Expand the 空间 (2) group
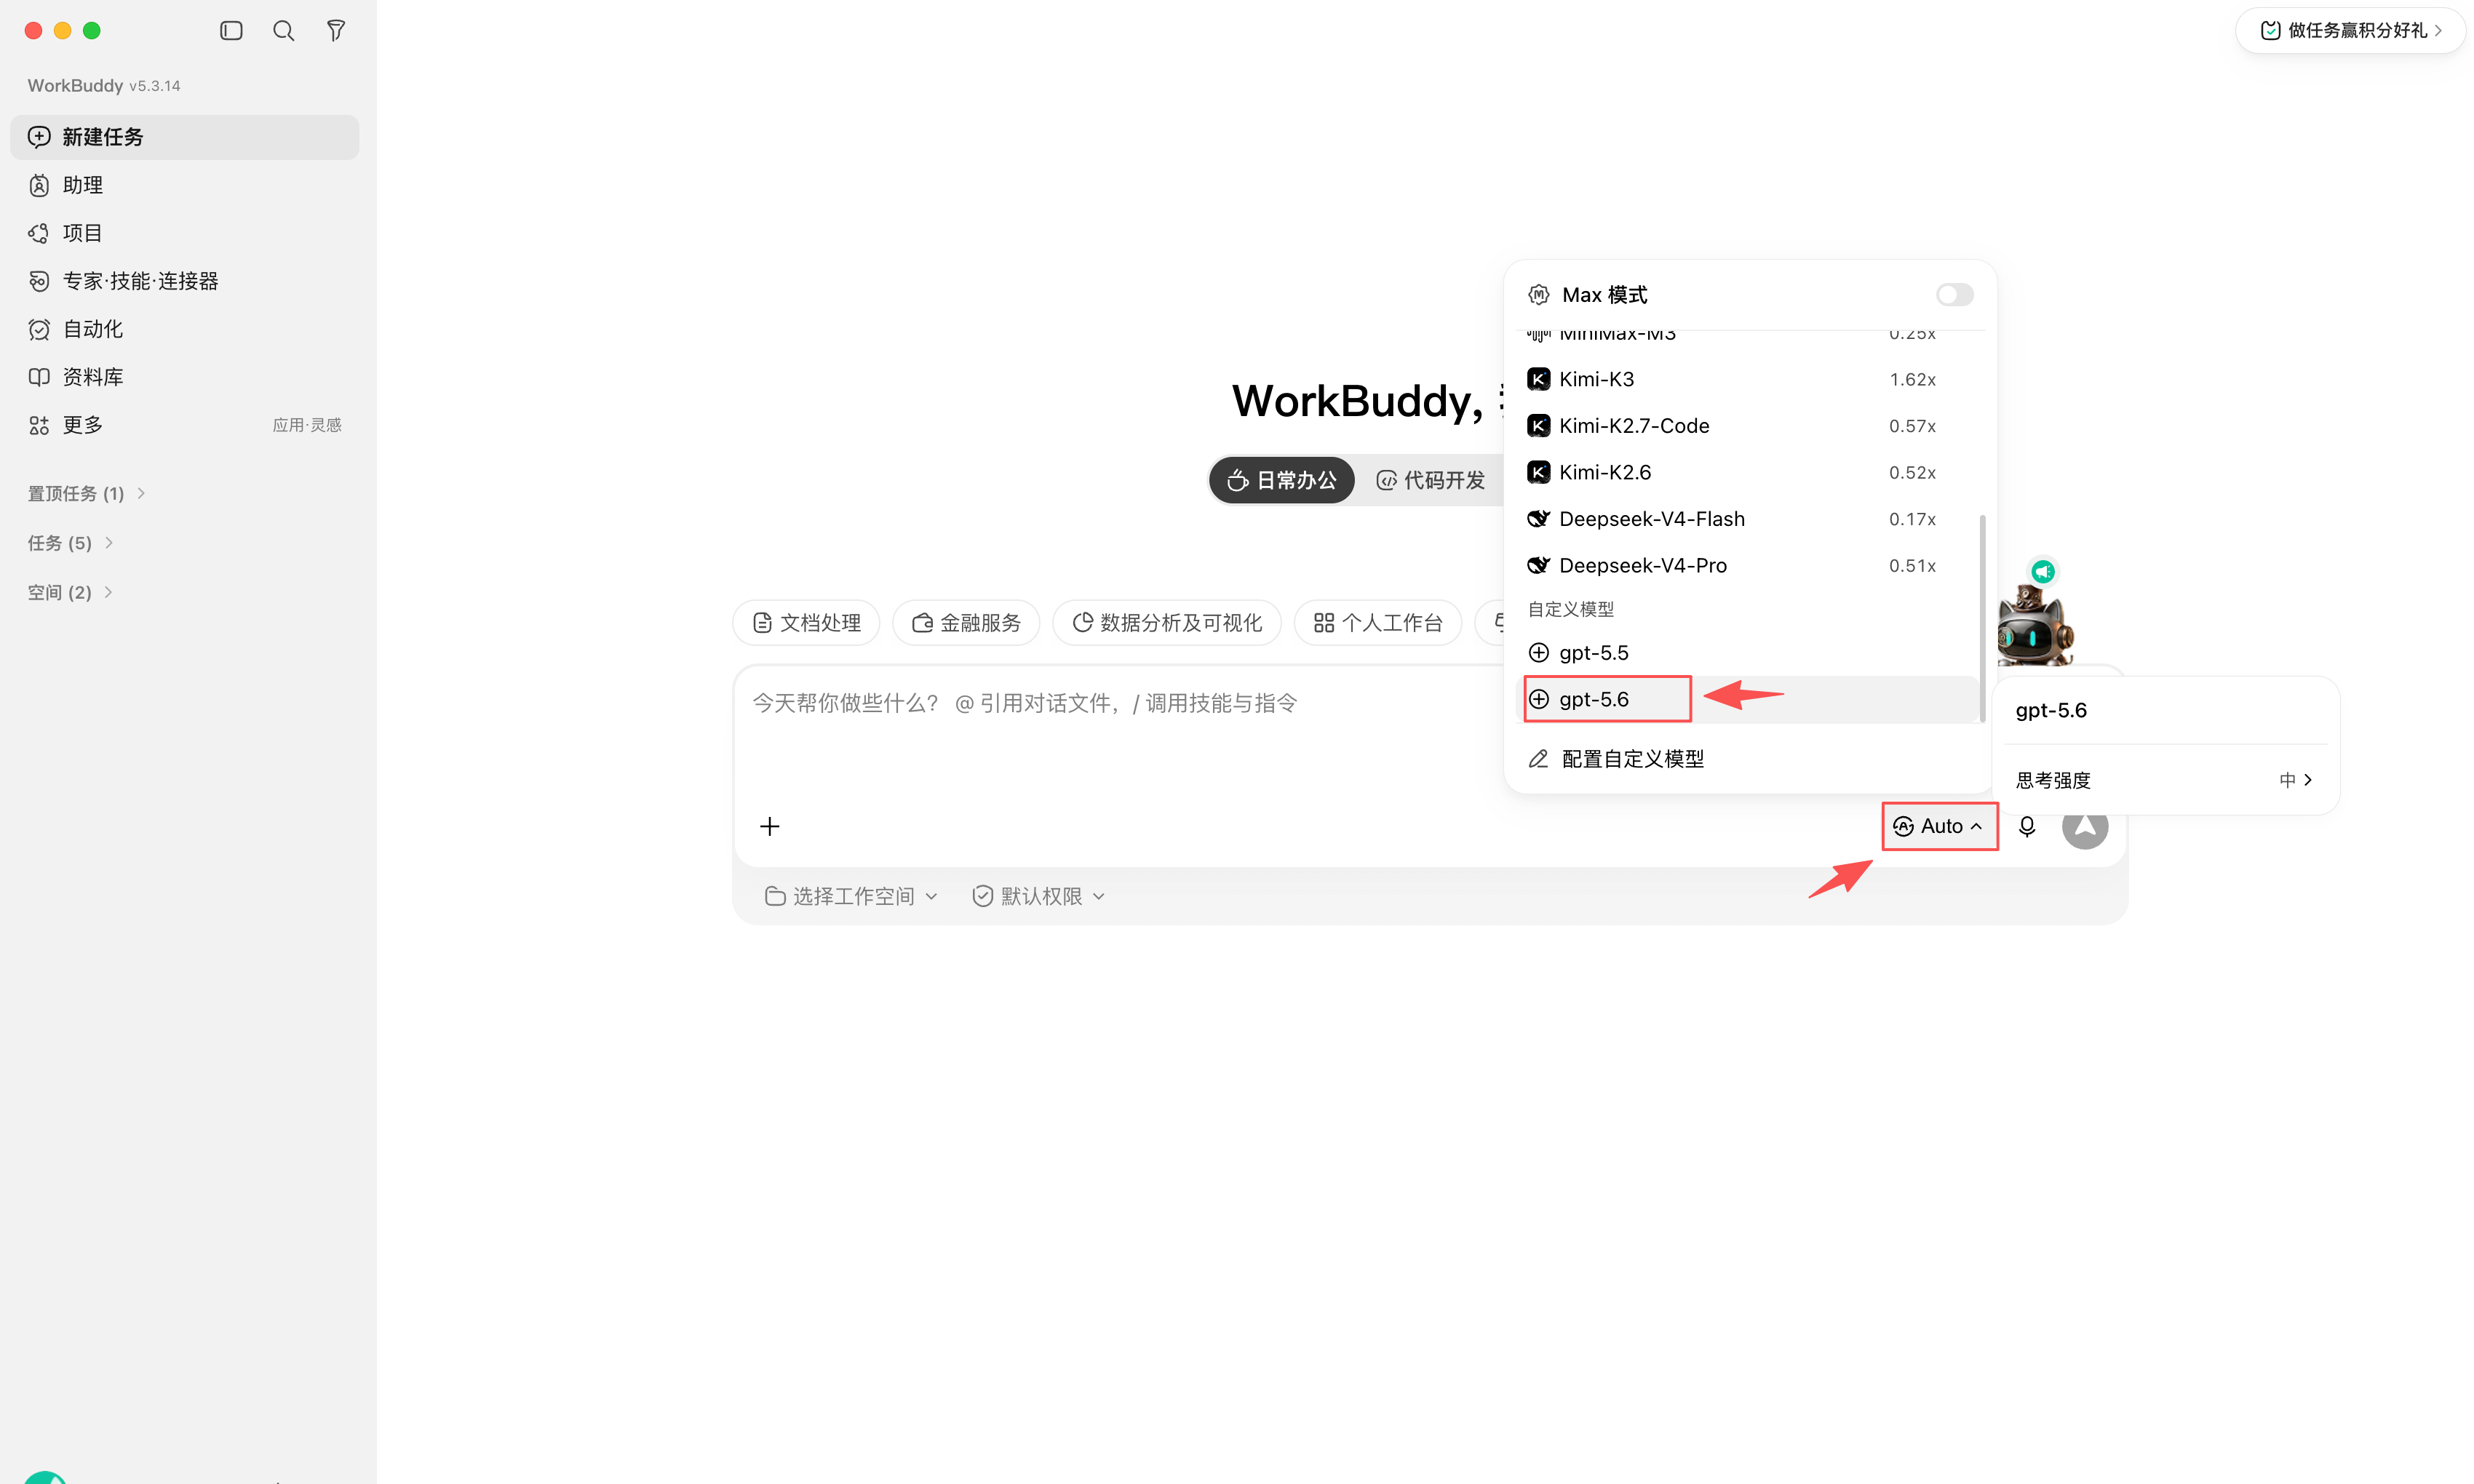Screen dimensions: 2474x1484 [70, 592]
